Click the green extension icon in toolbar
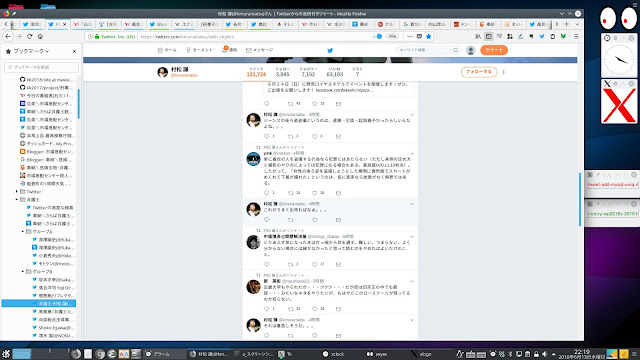The width and height of the screenshot is (640, 360). coord(563,36)
